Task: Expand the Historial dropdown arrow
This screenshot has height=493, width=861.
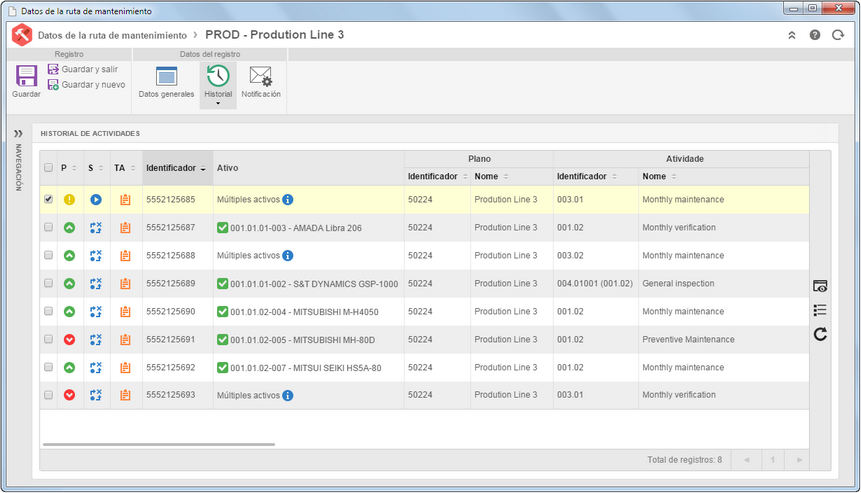Action: click(218, 104)
